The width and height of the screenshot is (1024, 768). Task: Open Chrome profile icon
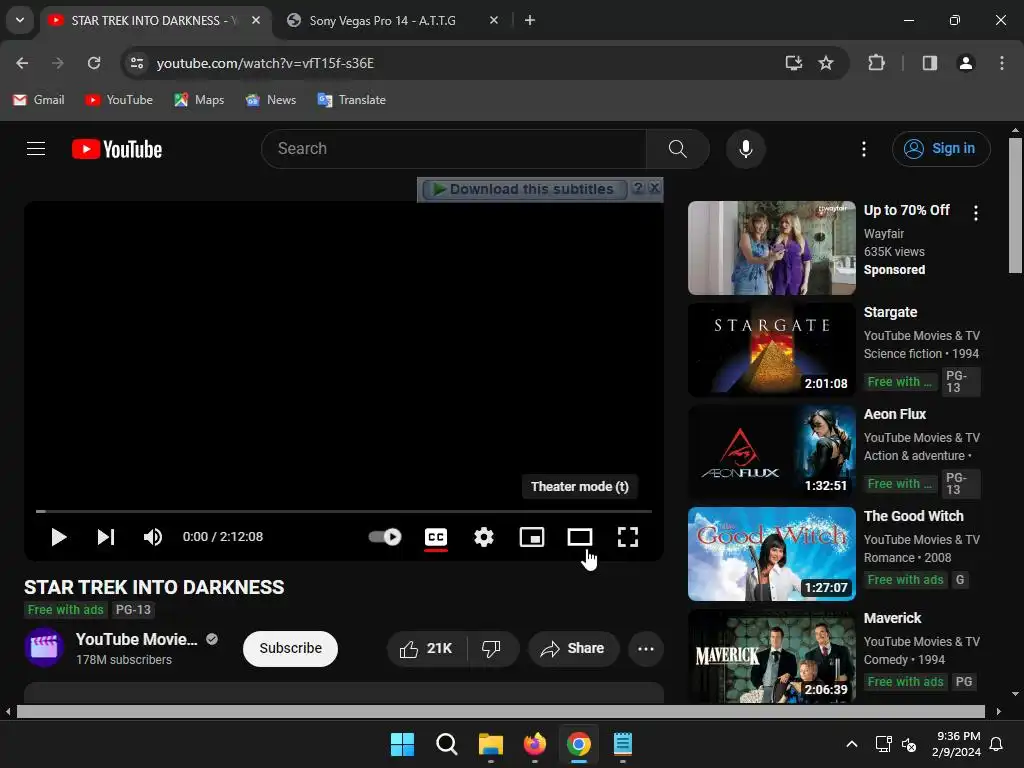coord(965,63)
